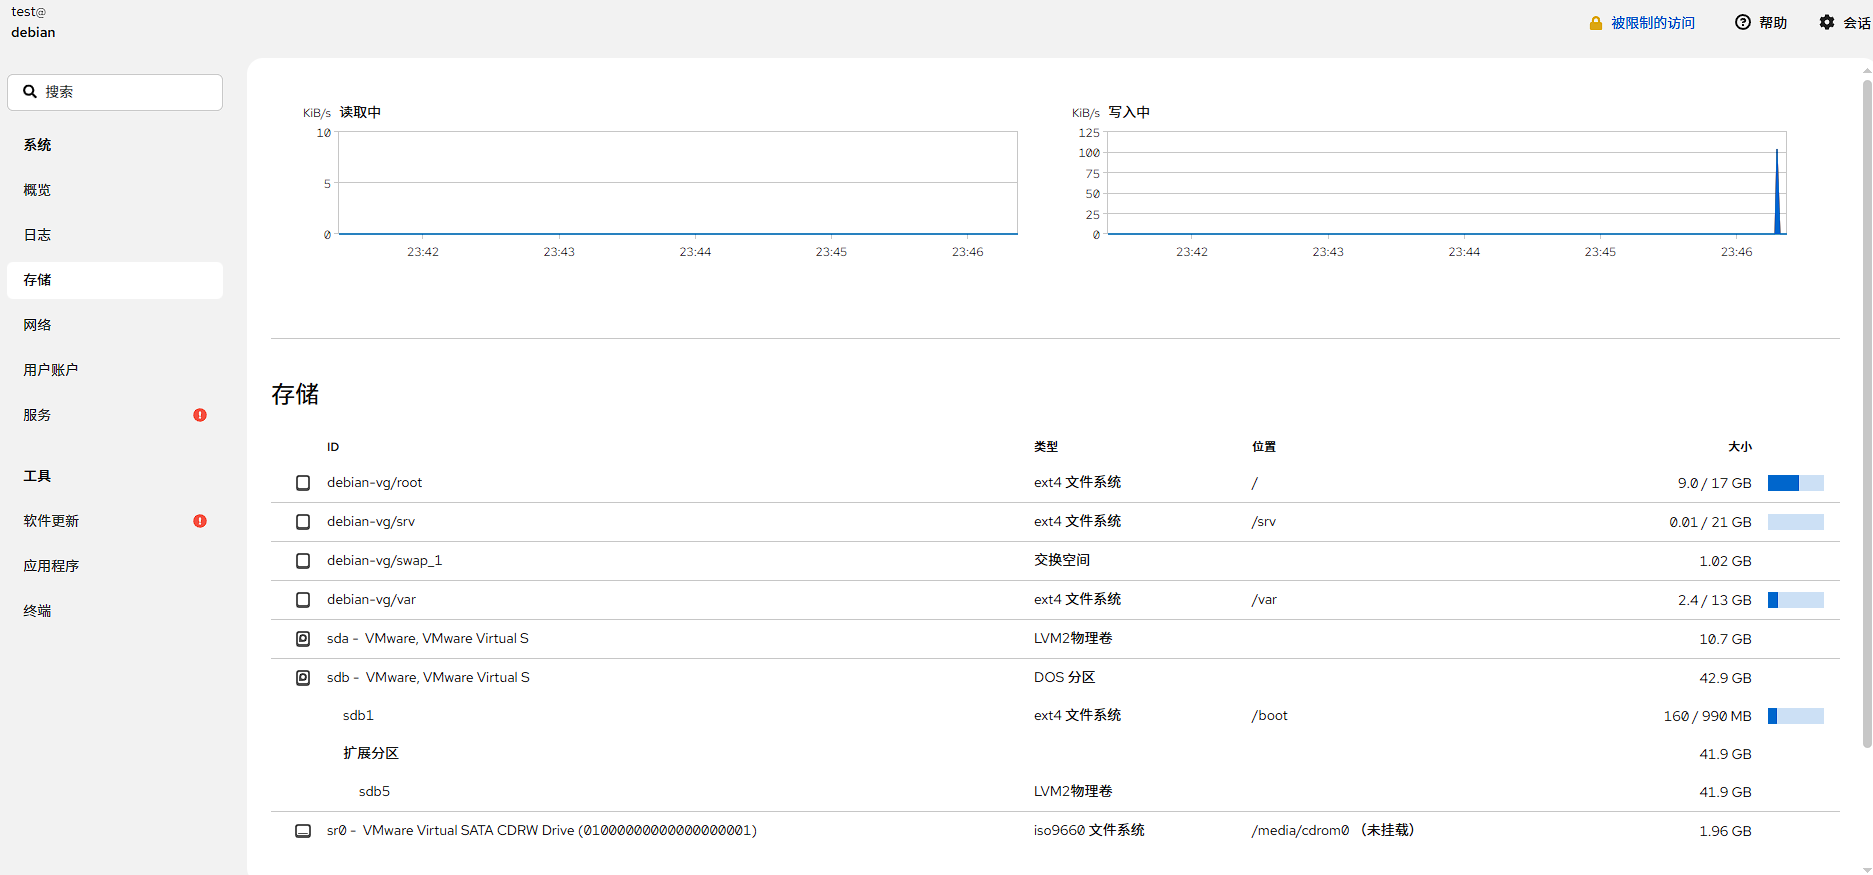Click the sr0 optical drive icon
The image size is (1873, 875).
coord(303,831)
